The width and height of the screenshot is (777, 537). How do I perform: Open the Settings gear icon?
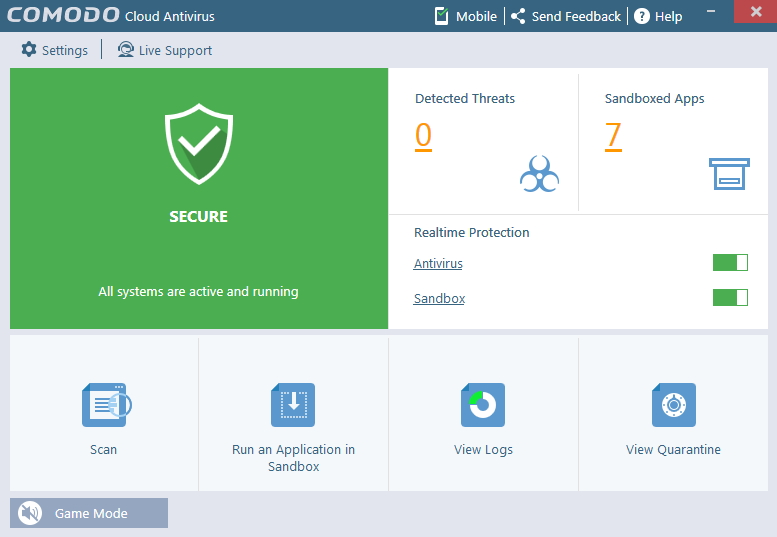coord(29,50)
